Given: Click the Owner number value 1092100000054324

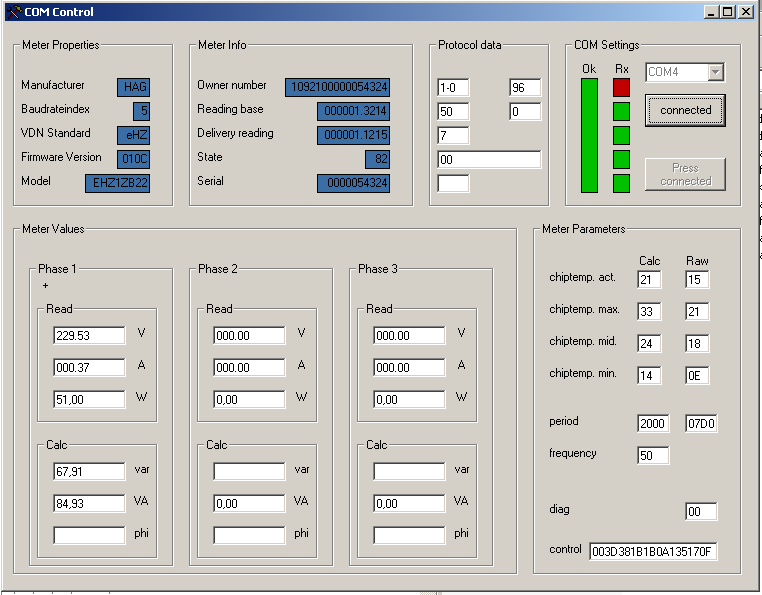Looking at the screenshot, I should pyautogui.click(x=337, y=87).
